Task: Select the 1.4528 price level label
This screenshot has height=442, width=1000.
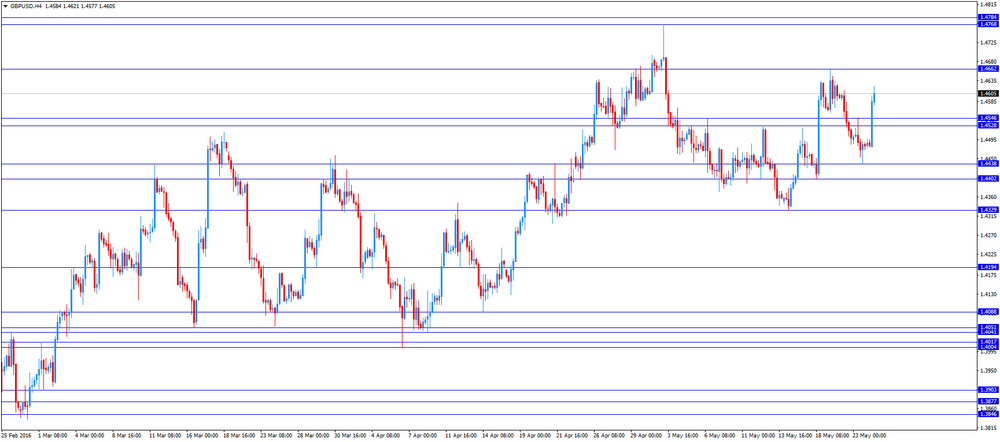Action: coord(988,125)
